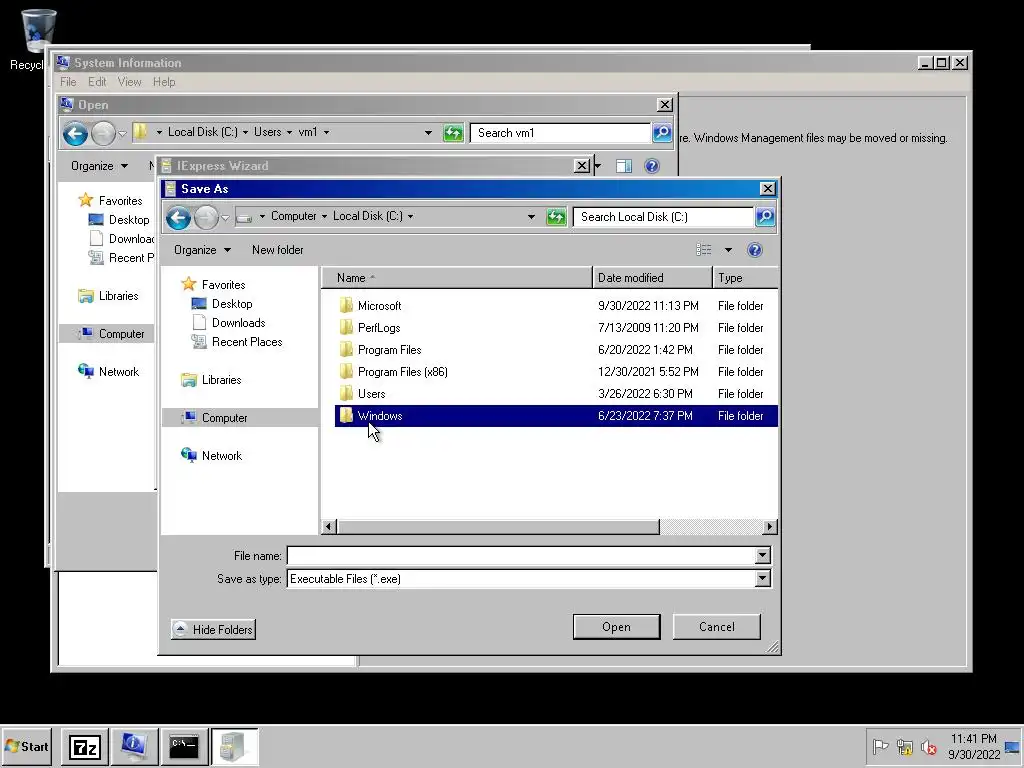Click the Start button
Viewport: 1024px width, 768px height.
pos(26,746)
